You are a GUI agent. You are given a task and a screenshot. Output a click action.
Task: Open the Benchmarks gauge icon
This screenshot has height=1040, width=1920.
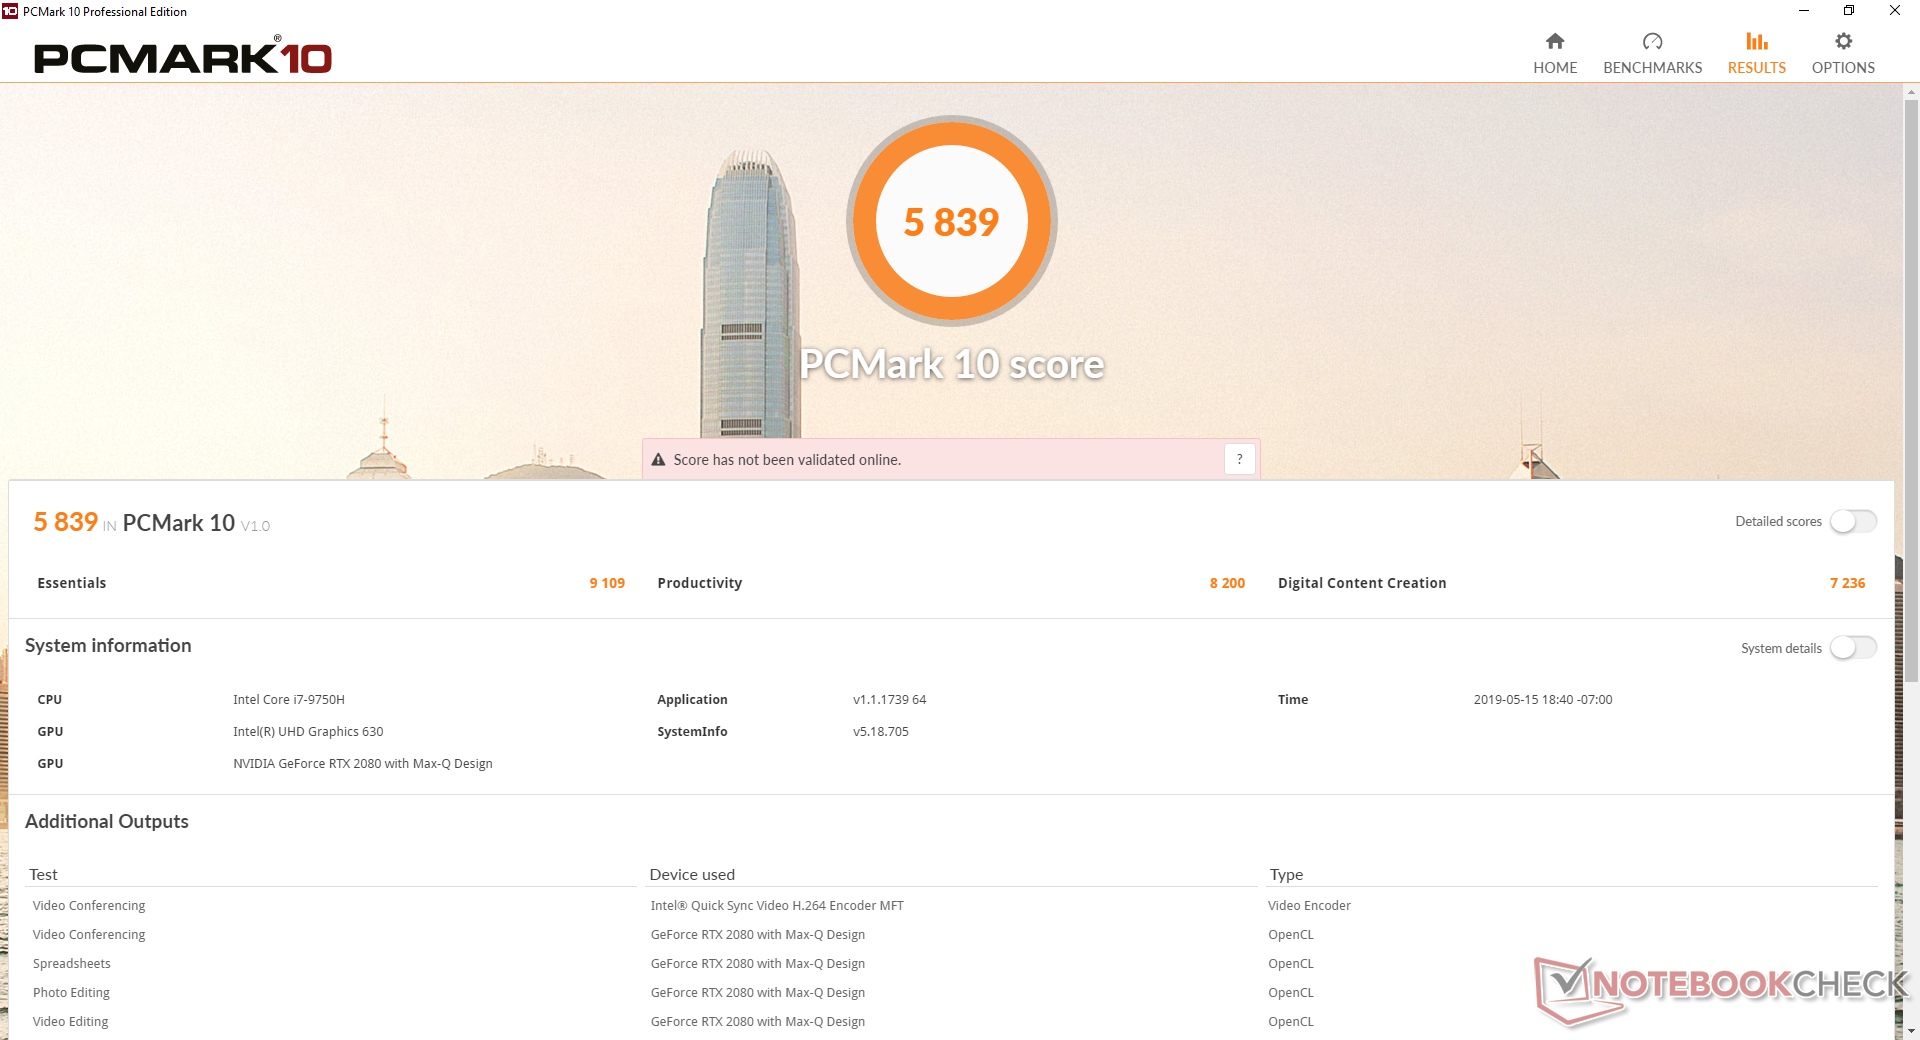click(x=1652, y=42)
